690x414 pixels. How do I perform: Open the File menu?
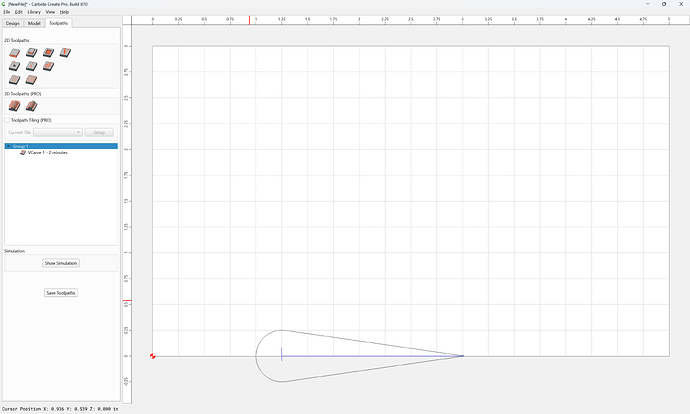pyautogui.click(x=7, y=12)
